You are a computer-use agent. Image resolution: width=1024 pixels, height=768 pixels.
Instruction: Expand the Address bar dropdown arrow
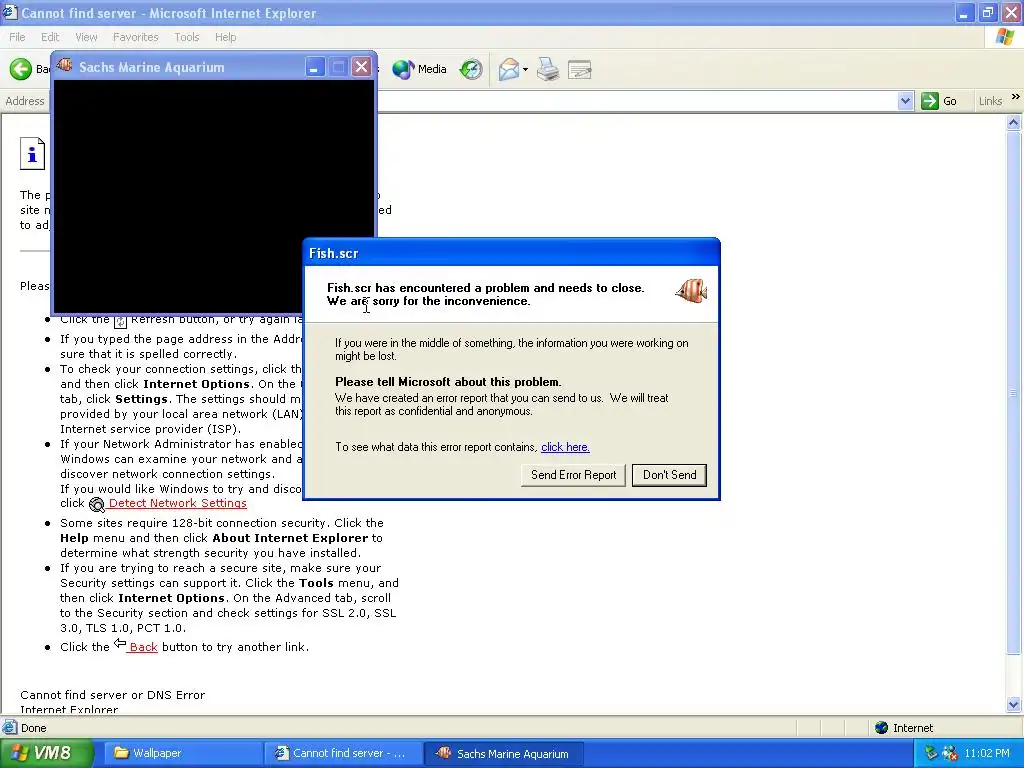[x=905, y=101]
